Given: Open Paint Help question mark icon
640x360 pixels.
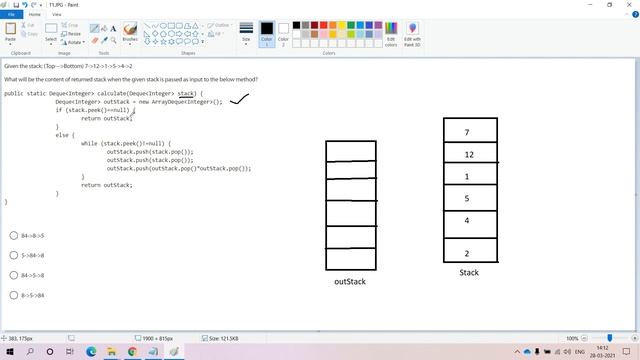Looking at the screenshot, I should tap(635, 14).
